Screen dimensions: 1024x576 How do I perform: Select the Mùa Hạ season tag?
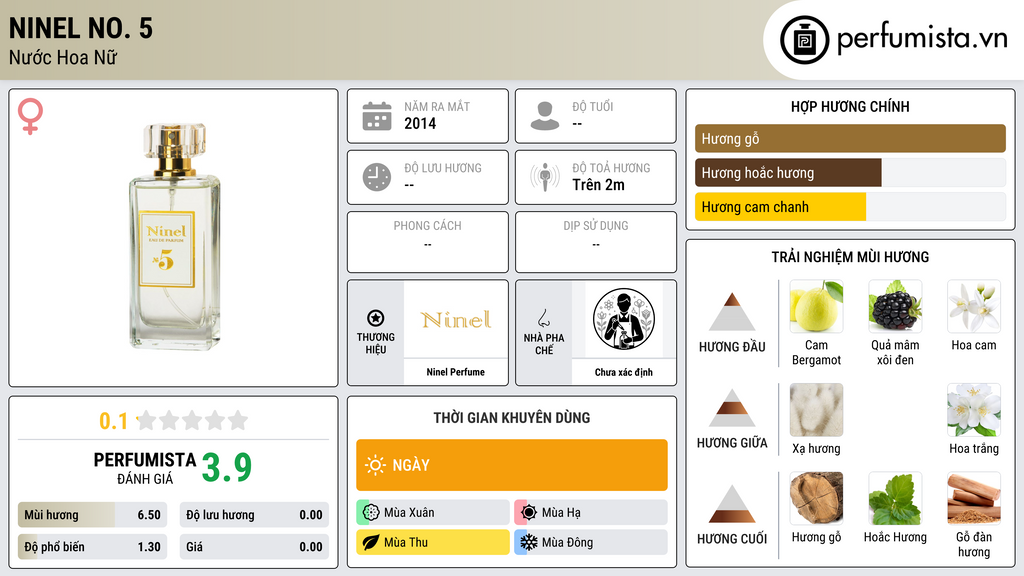(591, 513)
